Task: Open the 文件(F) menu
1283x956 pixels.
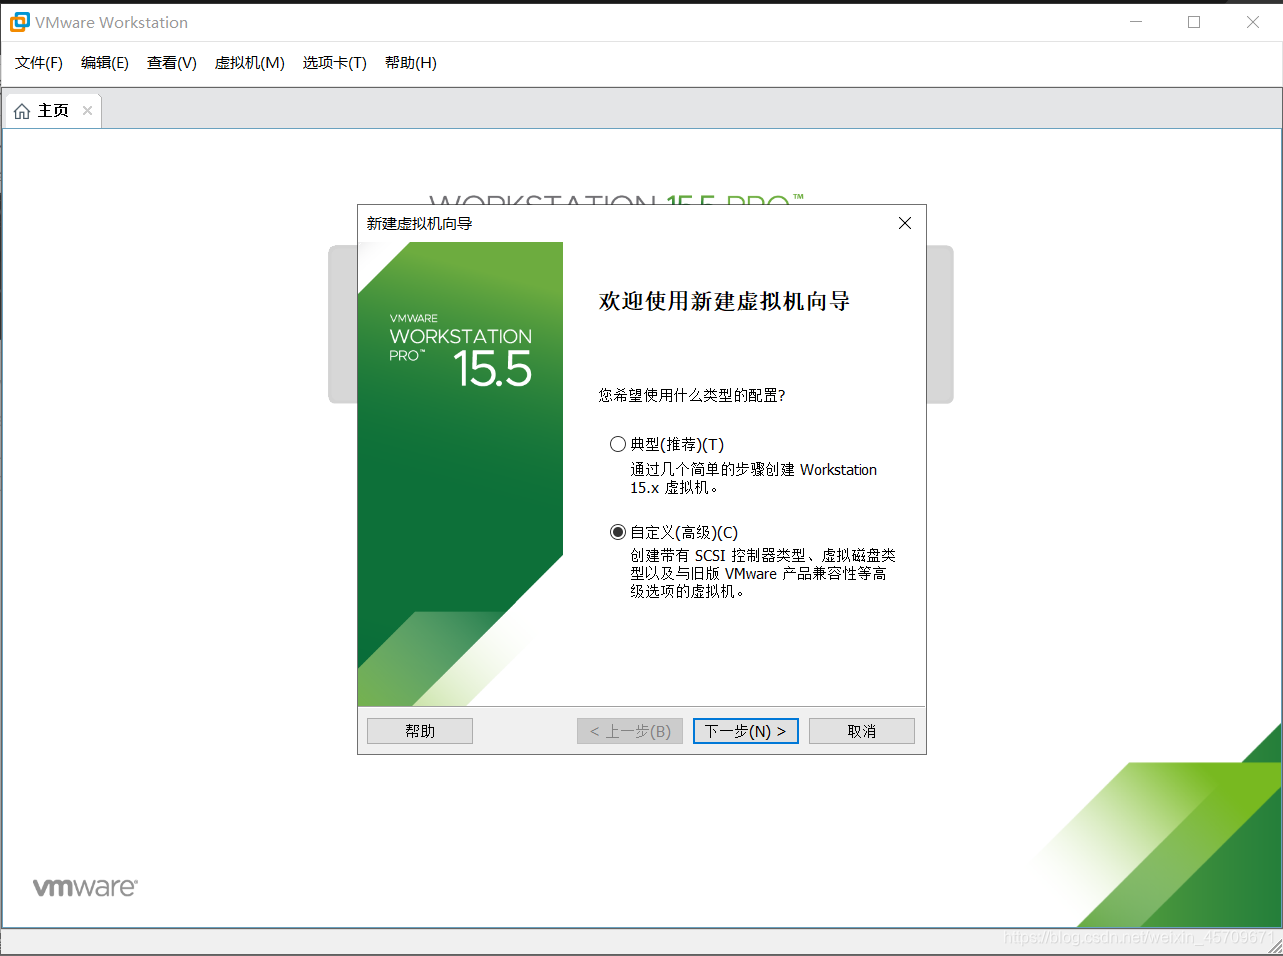Action: tap(38, 62)
